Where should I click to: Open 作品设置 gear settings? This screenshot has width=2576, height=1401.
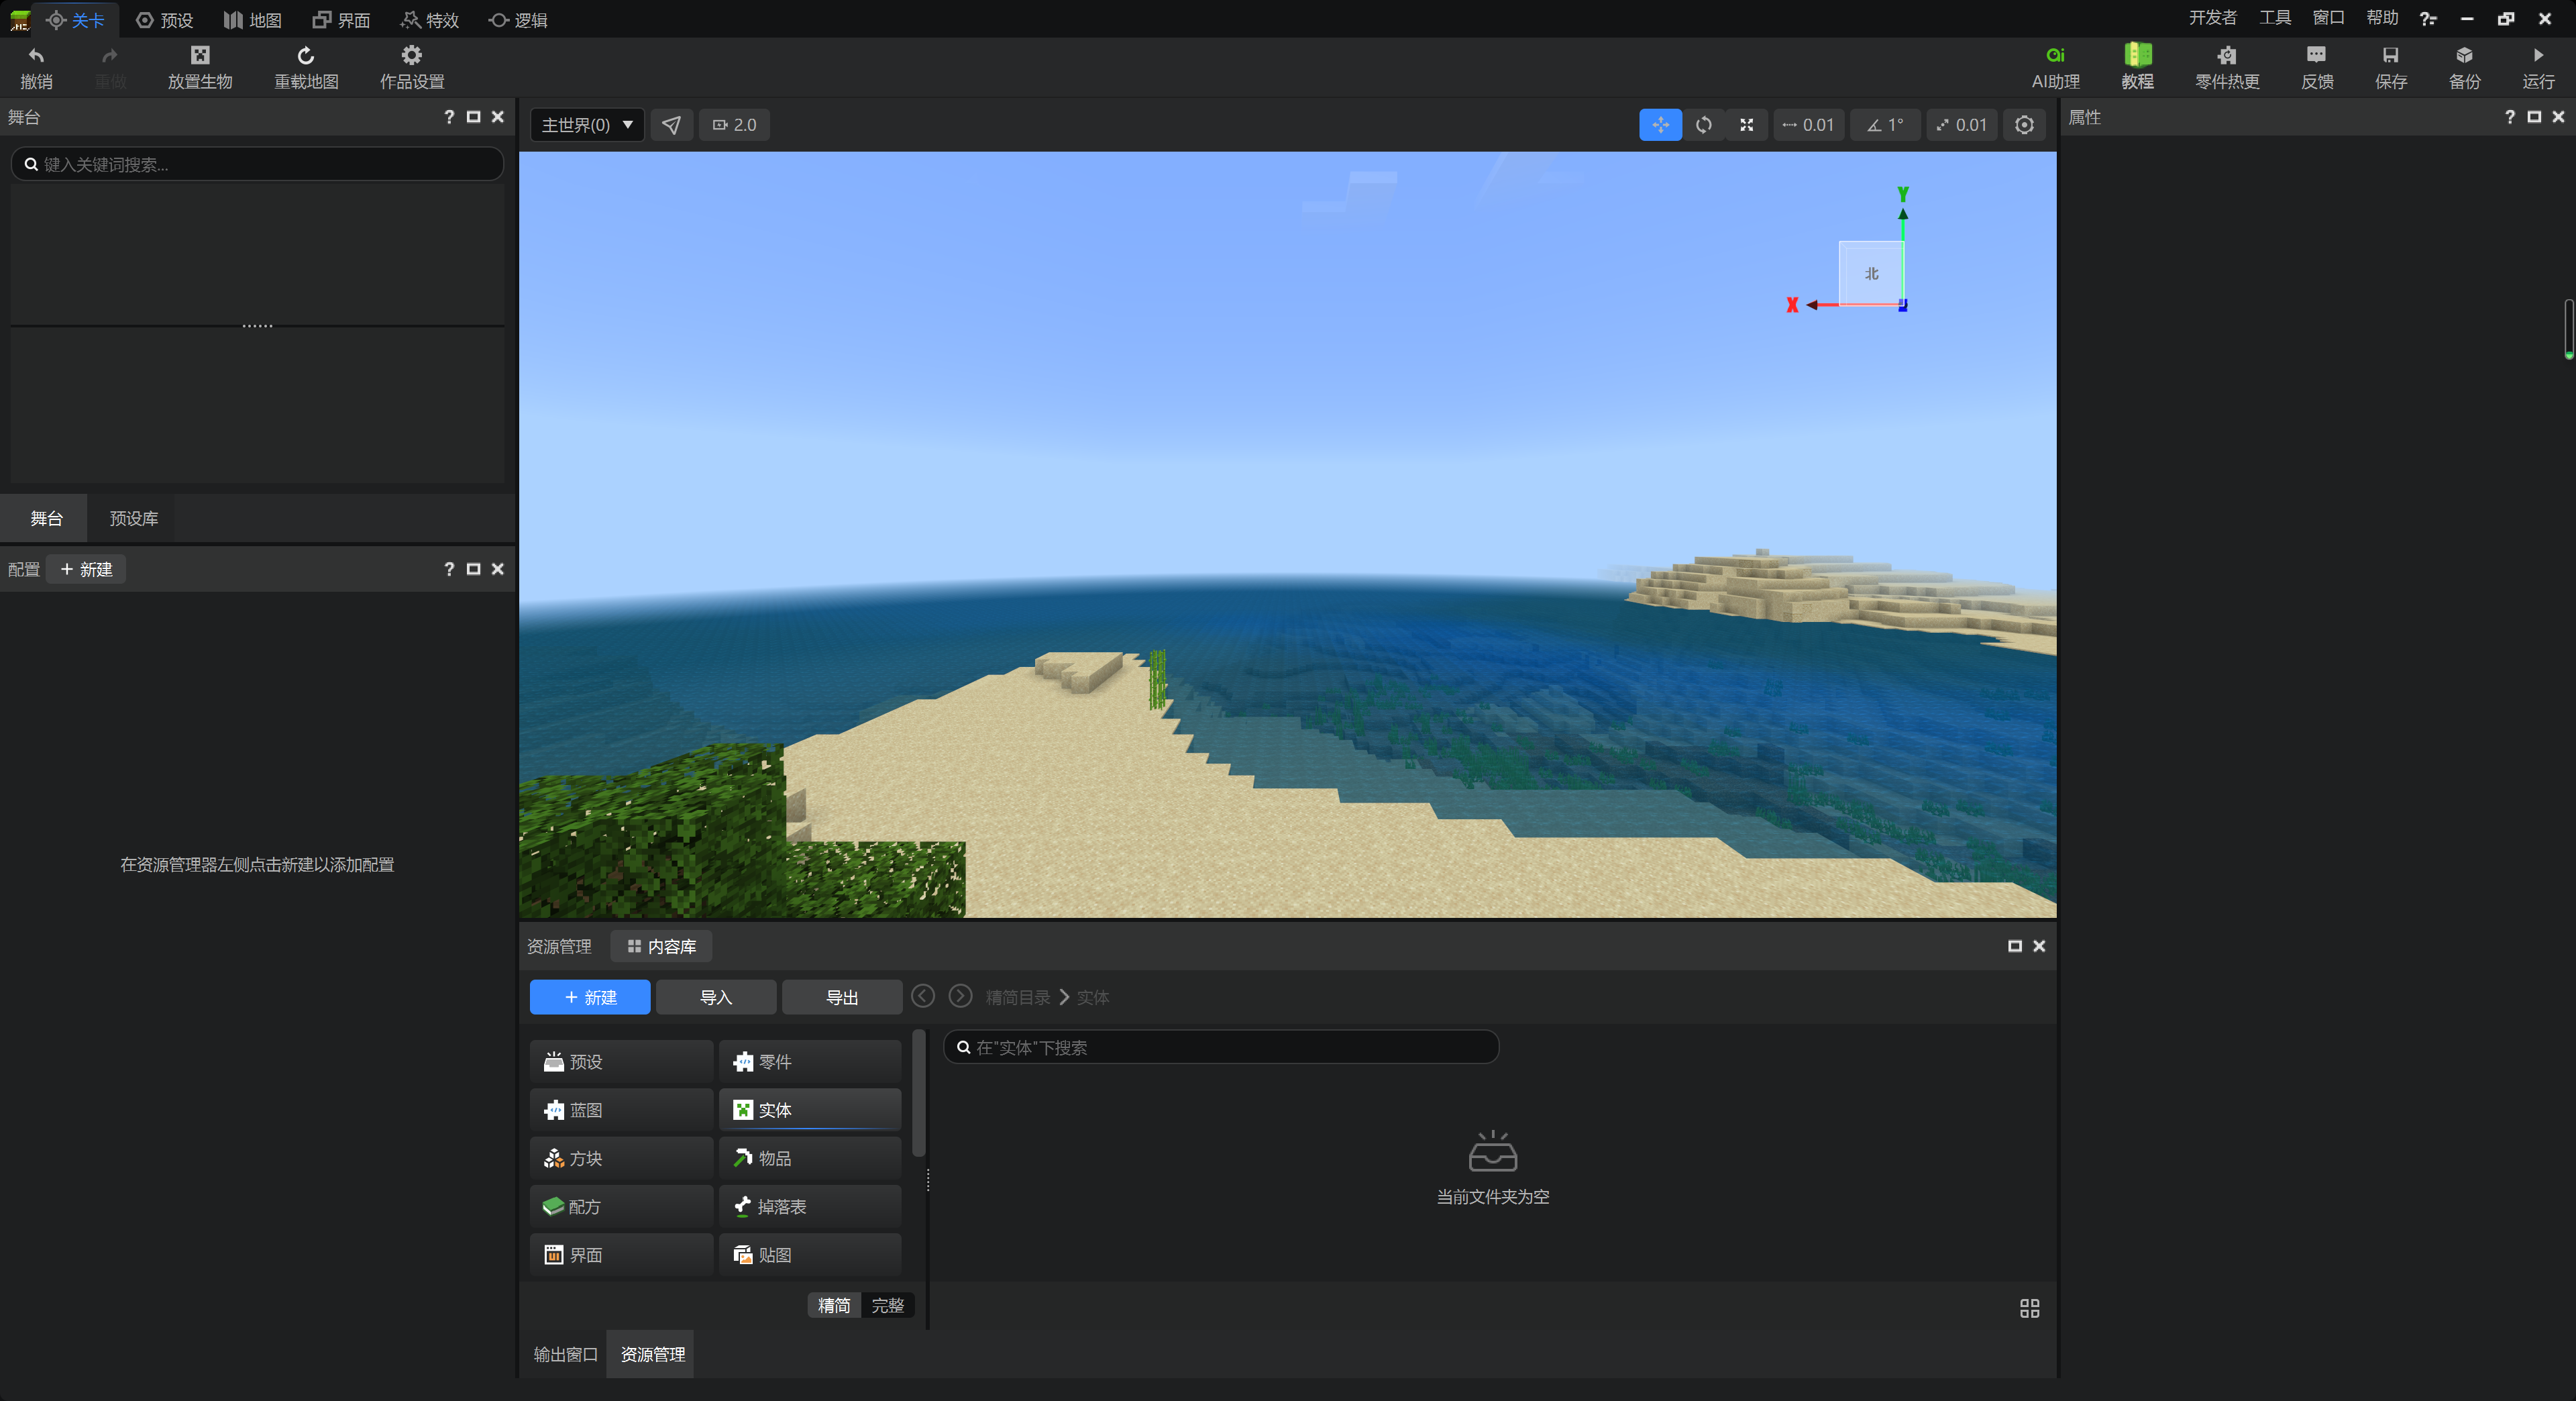click(x=411, y=56)
